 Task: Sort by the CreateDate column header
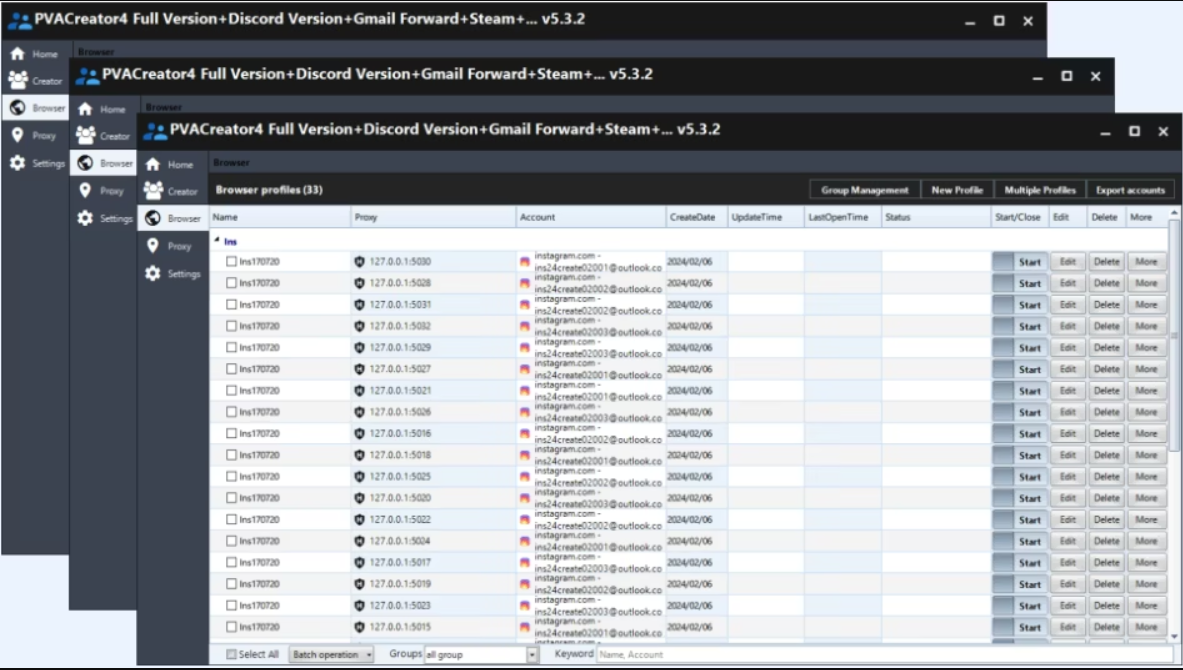pos(696,217)
